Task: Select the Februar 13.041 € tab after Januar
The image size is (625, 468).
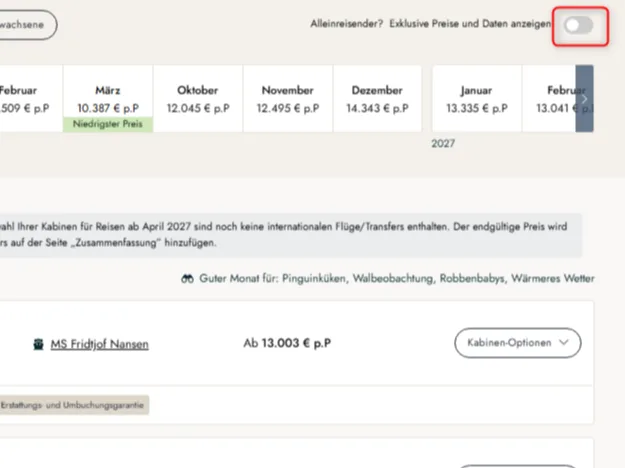Action: tap(552, 98)
